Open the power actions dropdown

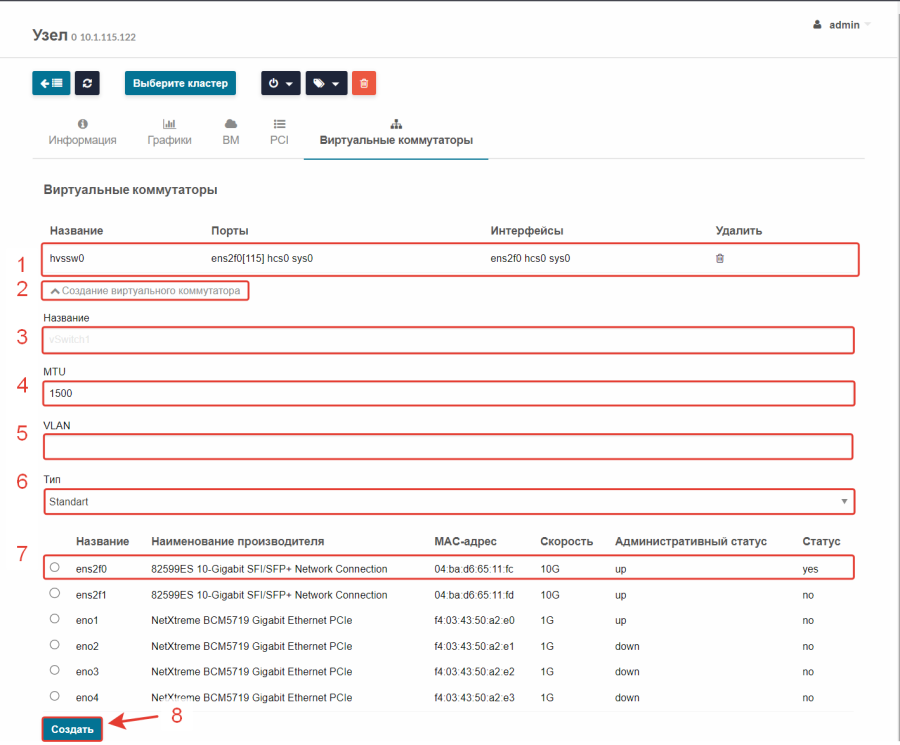tap(281, 83)
